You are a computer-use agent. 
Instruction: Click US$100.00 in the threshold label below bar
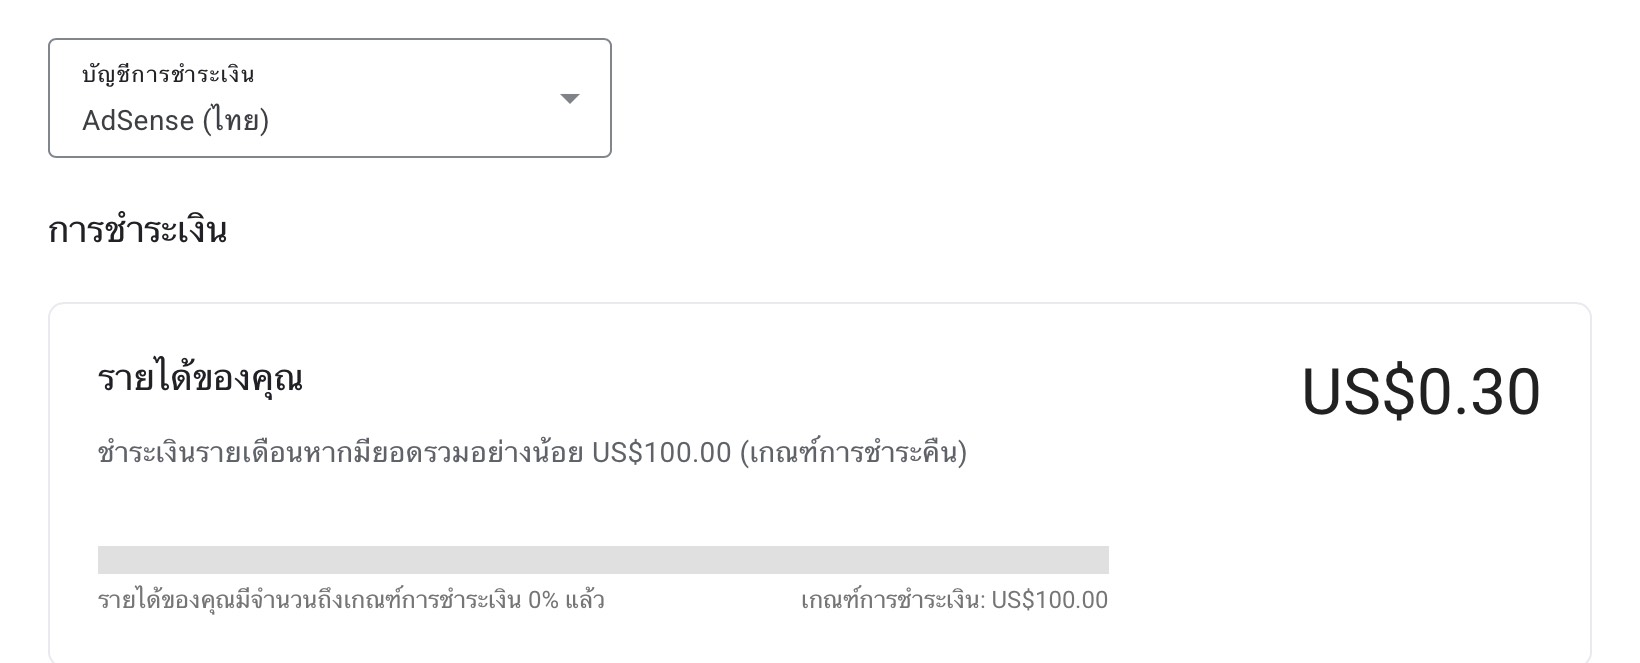(1050, 600)
